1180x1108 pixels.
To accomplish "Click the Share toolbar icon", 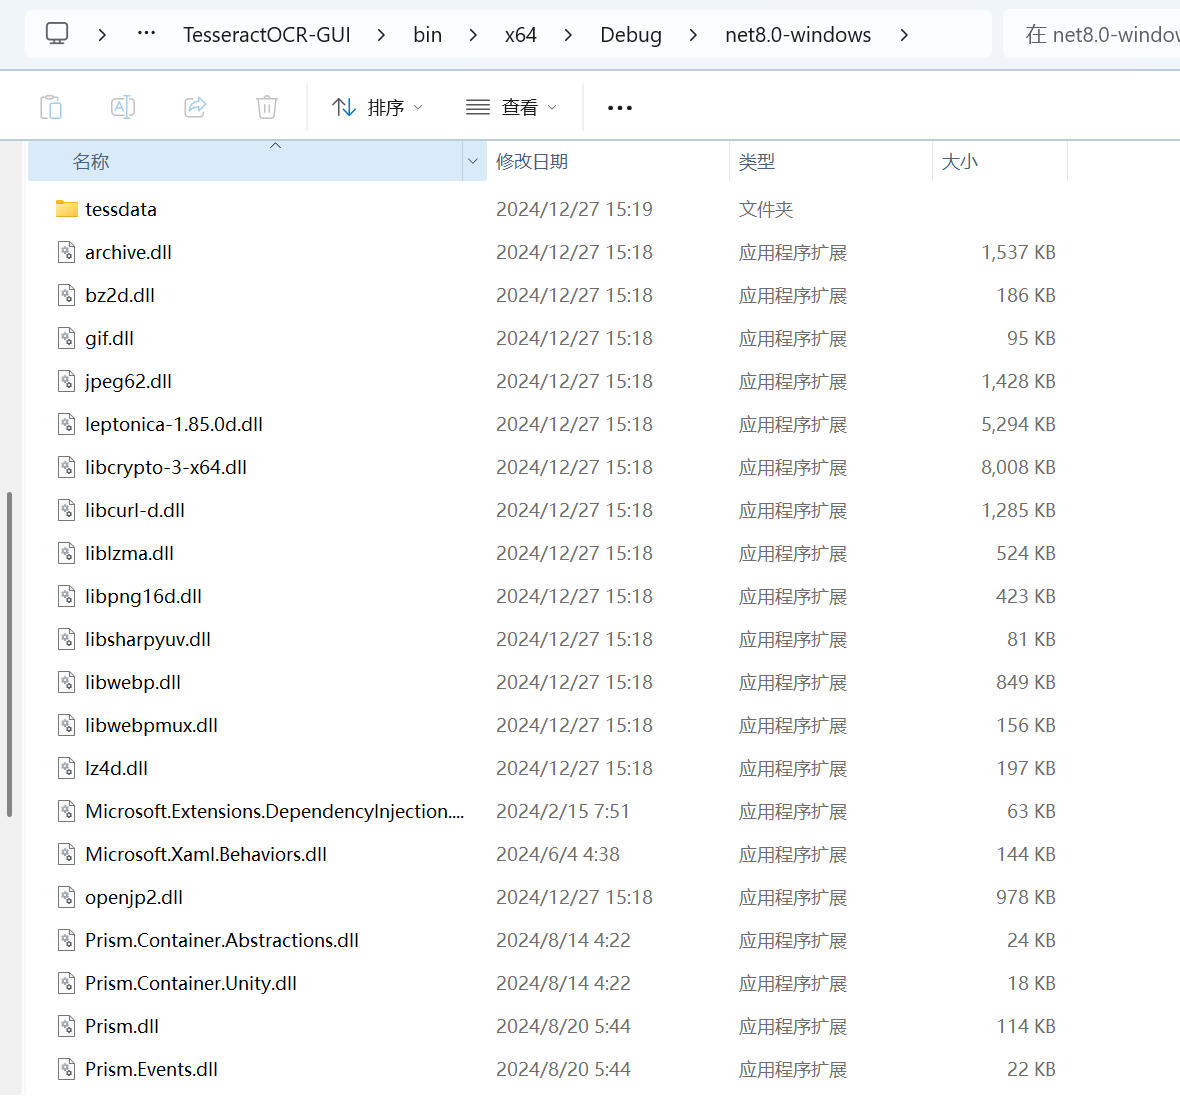I will pyautogui.click(x=195, y=108).
